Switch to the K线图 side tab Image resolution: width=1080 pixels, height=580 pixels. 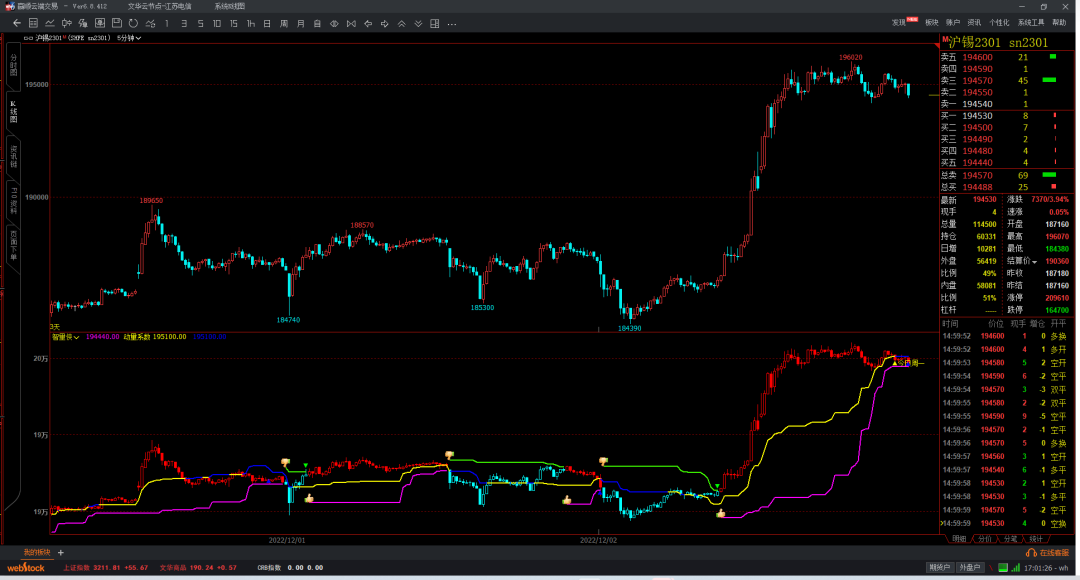point(13,112)
